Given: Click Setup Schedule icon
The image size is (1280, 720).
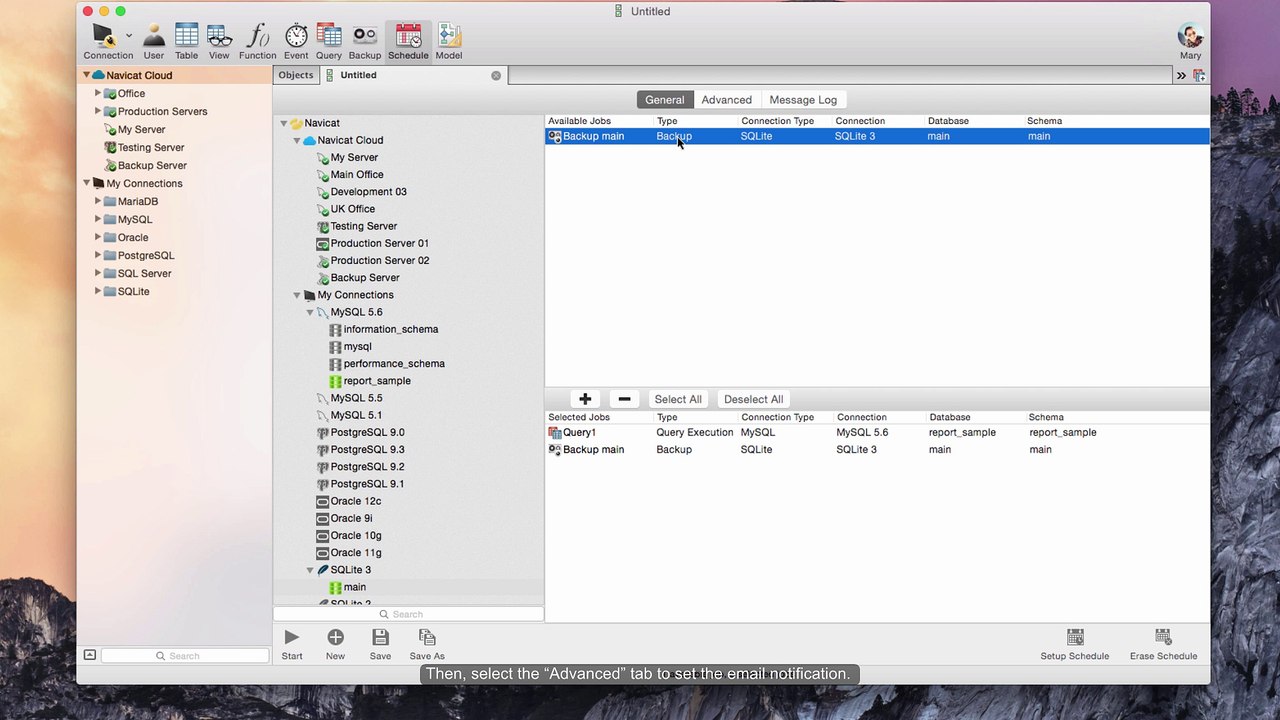Looking at the screenshot, I should 1075,637.
